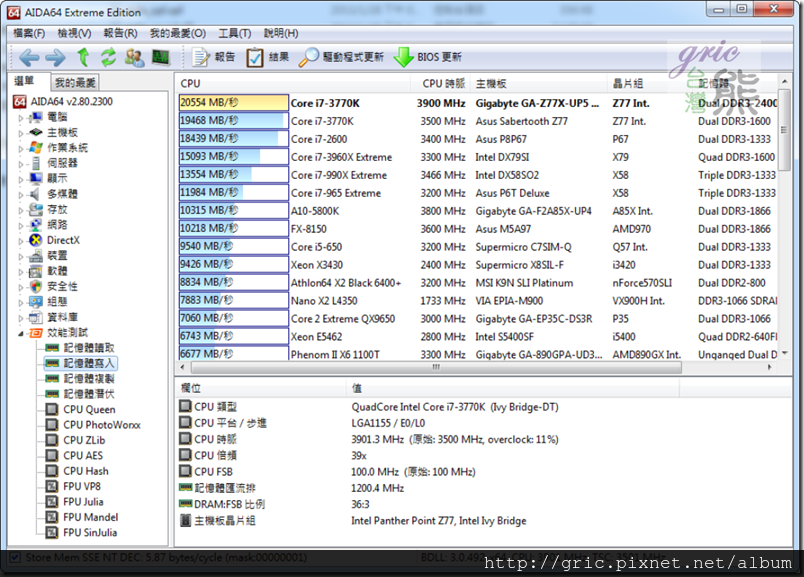
Task: Expand the 顯示 tree node
Action: tap(21, 179)
